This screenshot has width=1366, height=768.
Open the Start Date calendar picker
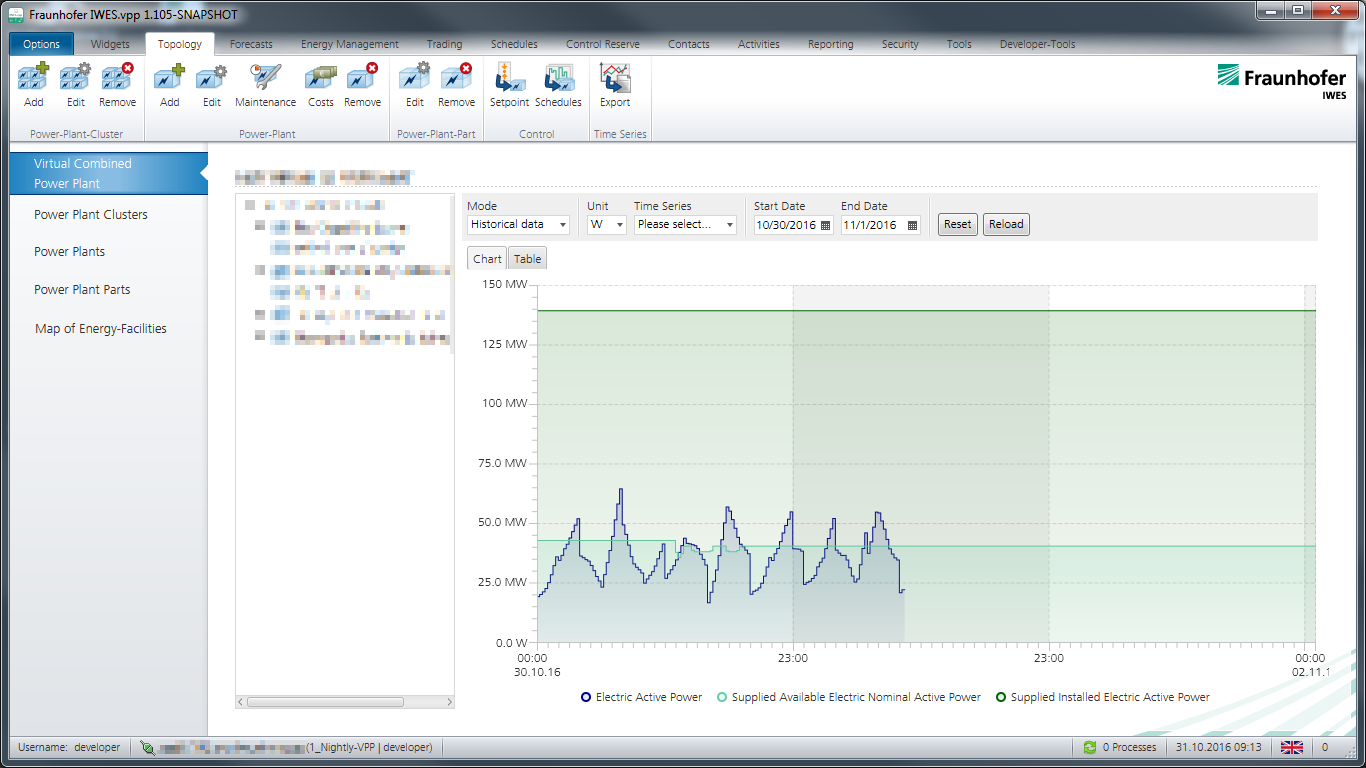[825, 225]
